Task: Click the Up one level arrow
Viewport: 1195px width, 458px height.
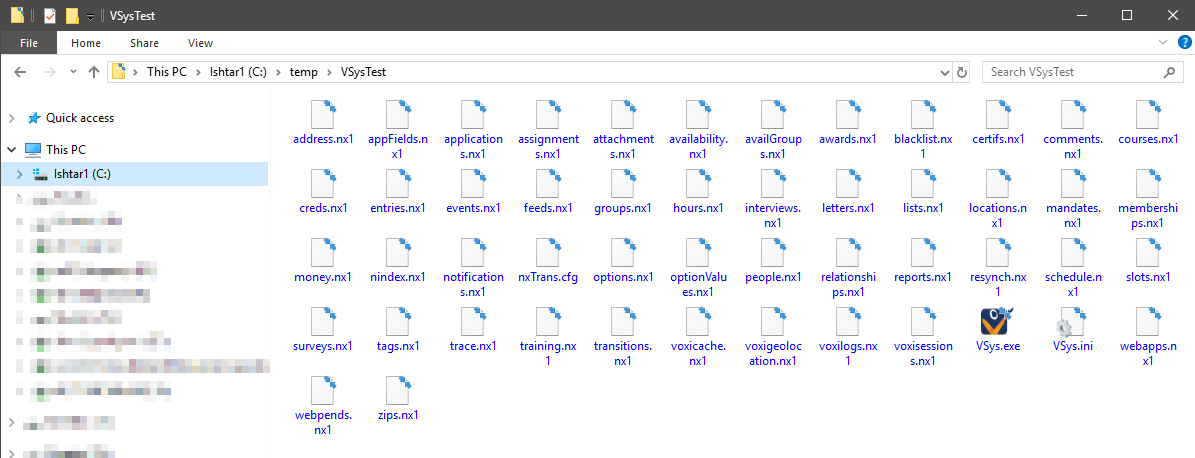Action: click(x=94, y=72)
